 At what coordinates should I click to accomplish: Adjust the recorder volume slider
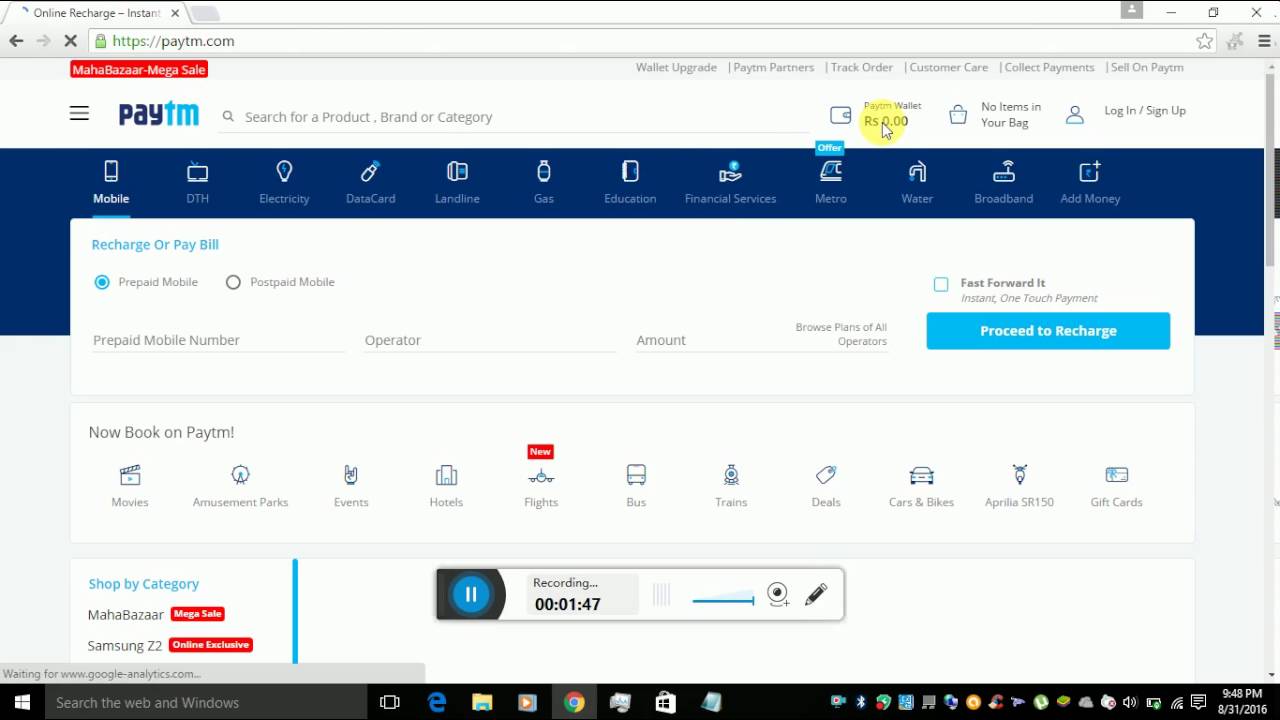[x=723, y=600]
